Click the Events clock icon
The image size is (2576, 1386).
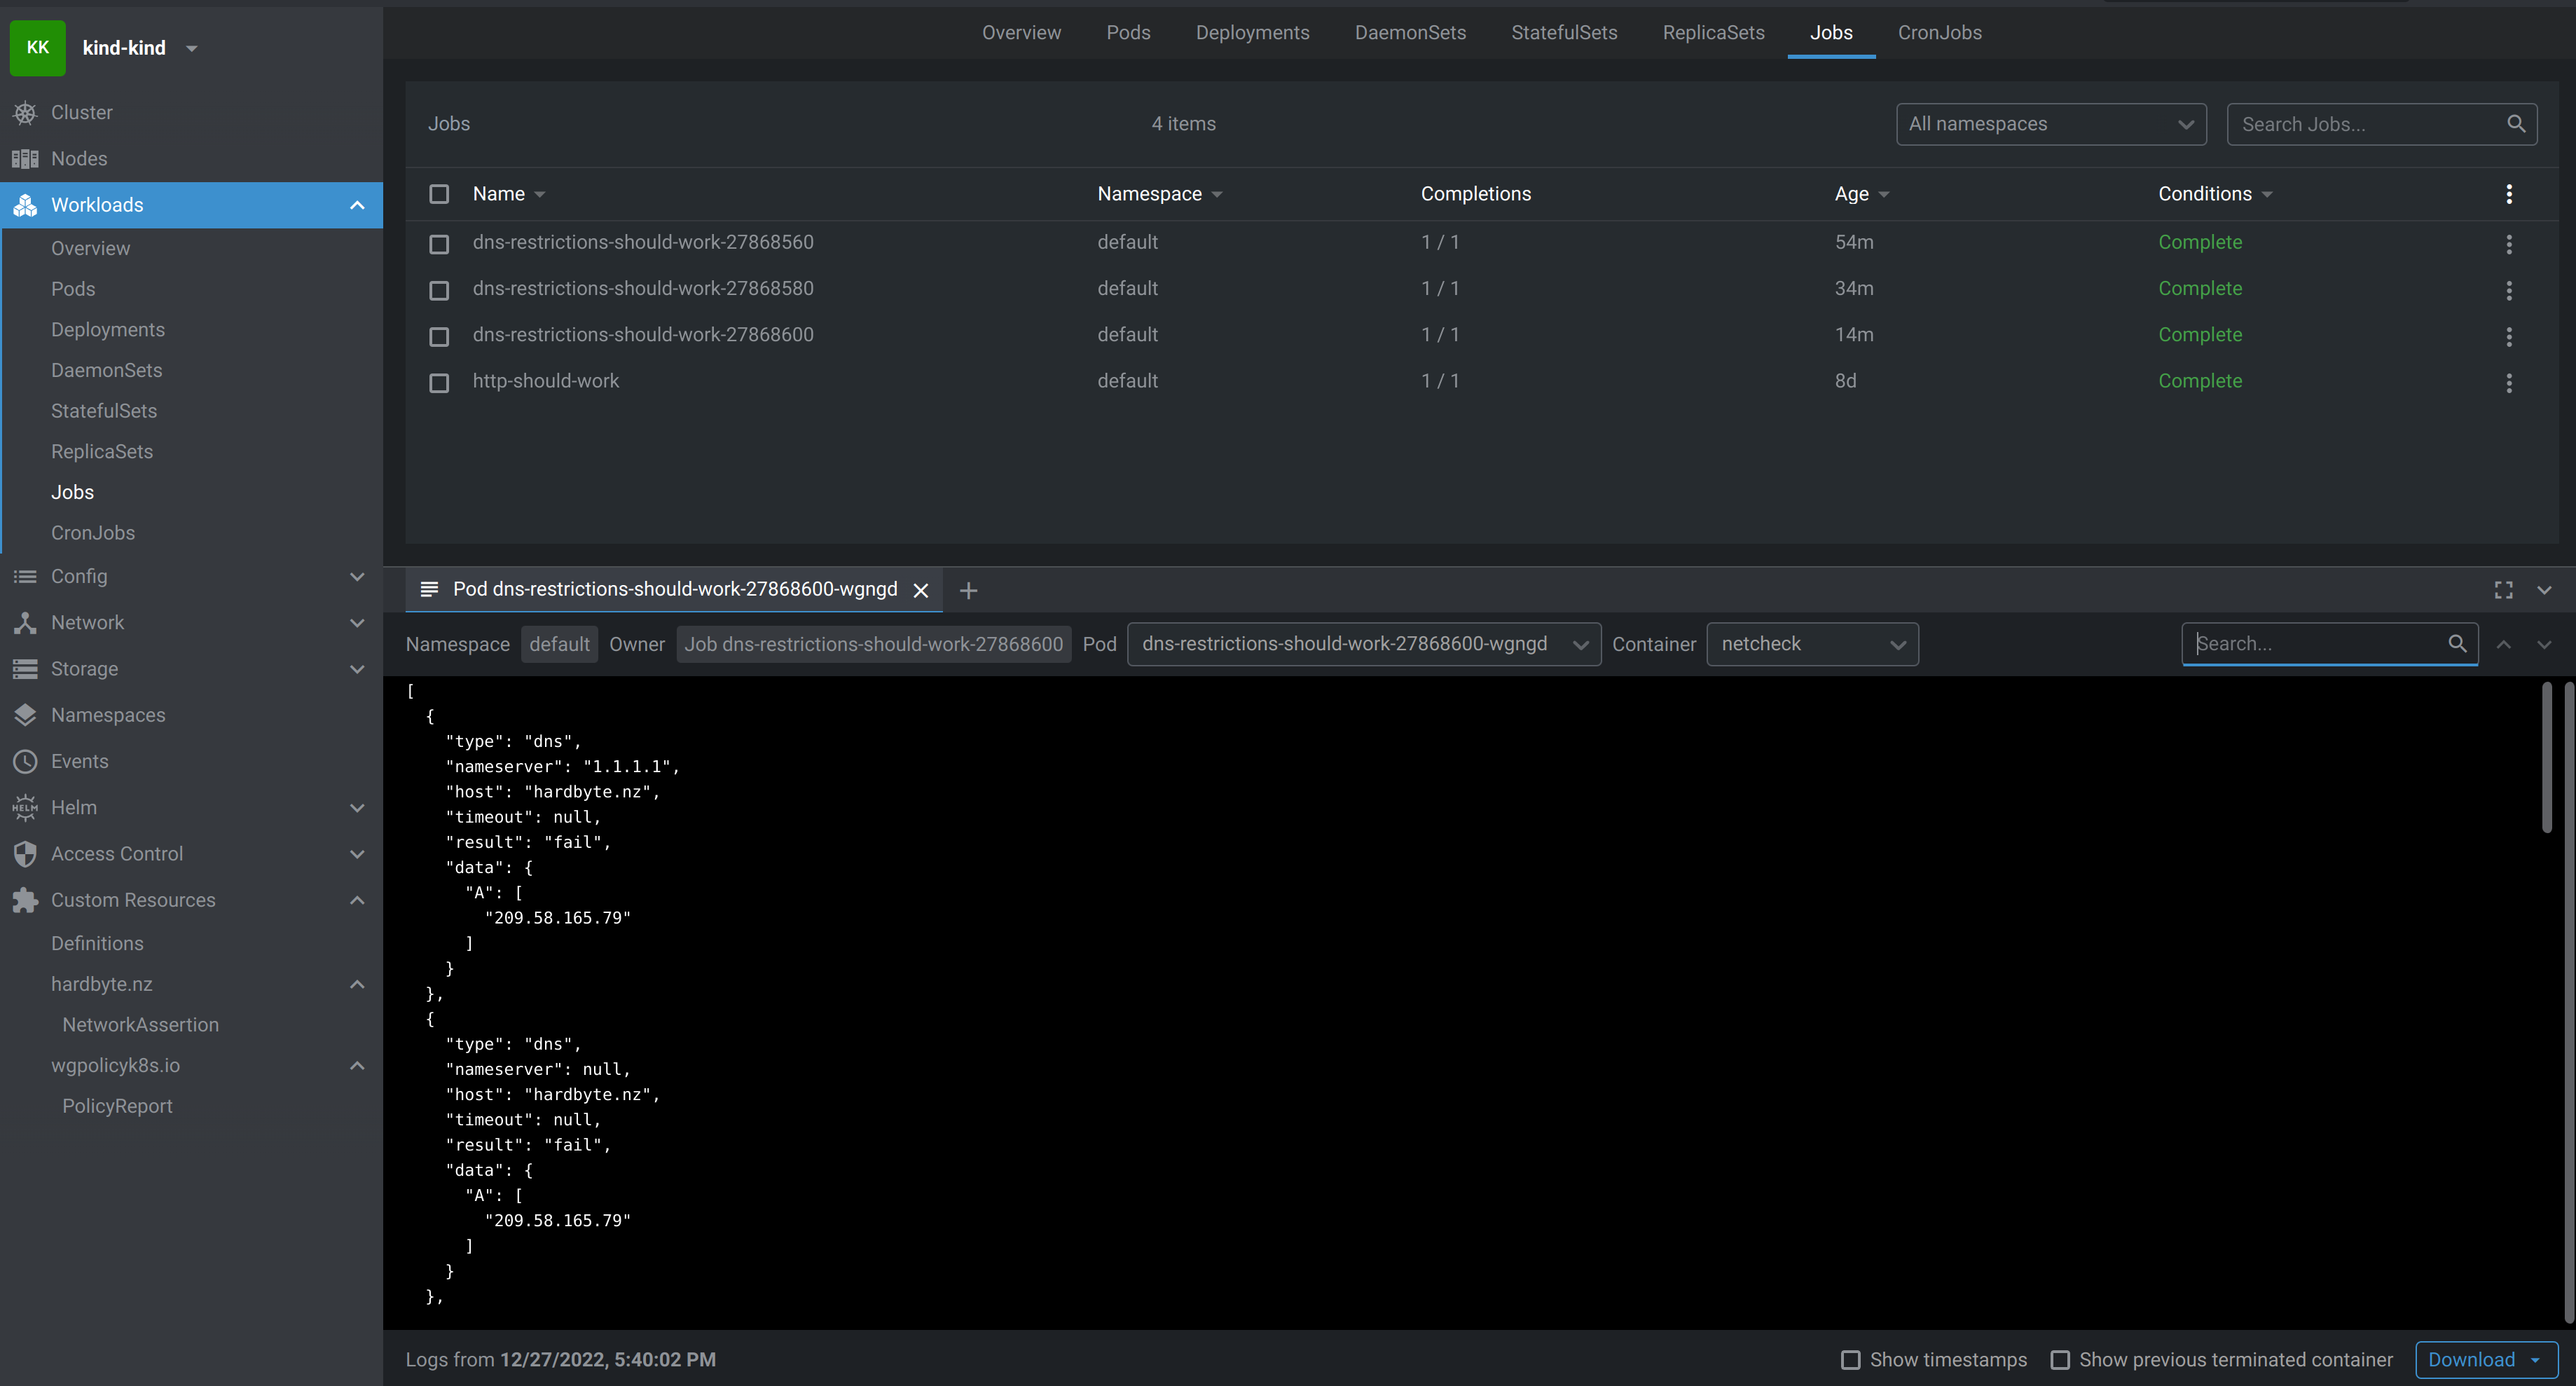[x=25, y=761]
